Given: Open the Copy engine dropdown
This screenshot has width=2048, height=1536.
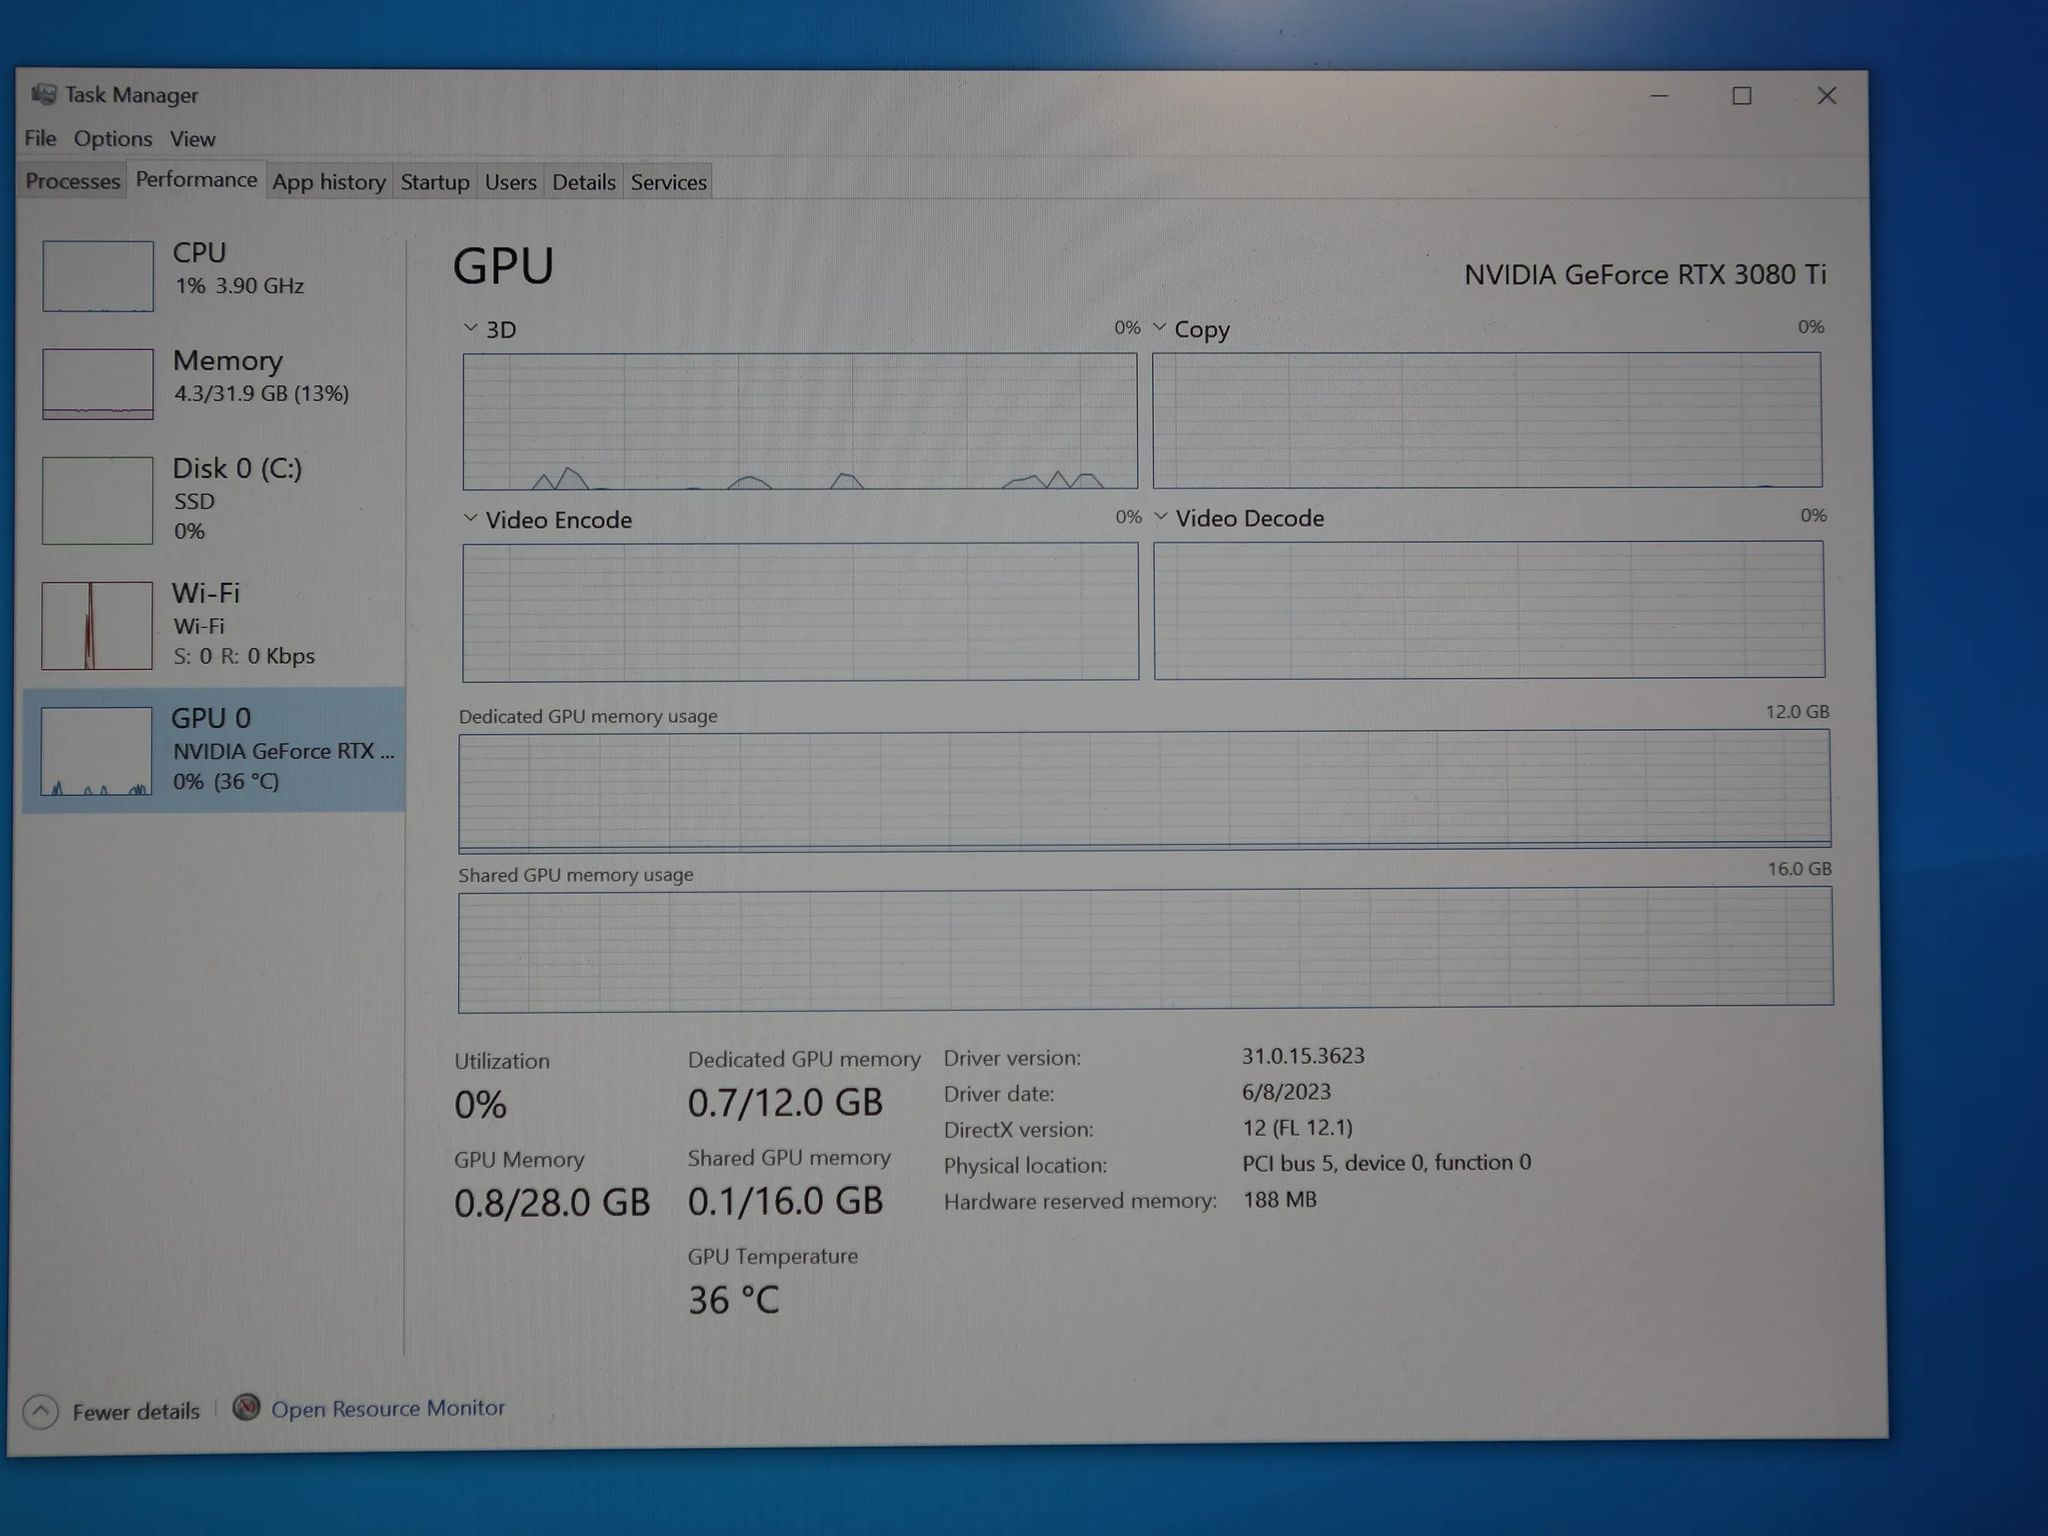Looking at the screenshot, I should pyautogui.click(x=1160, y=327).
